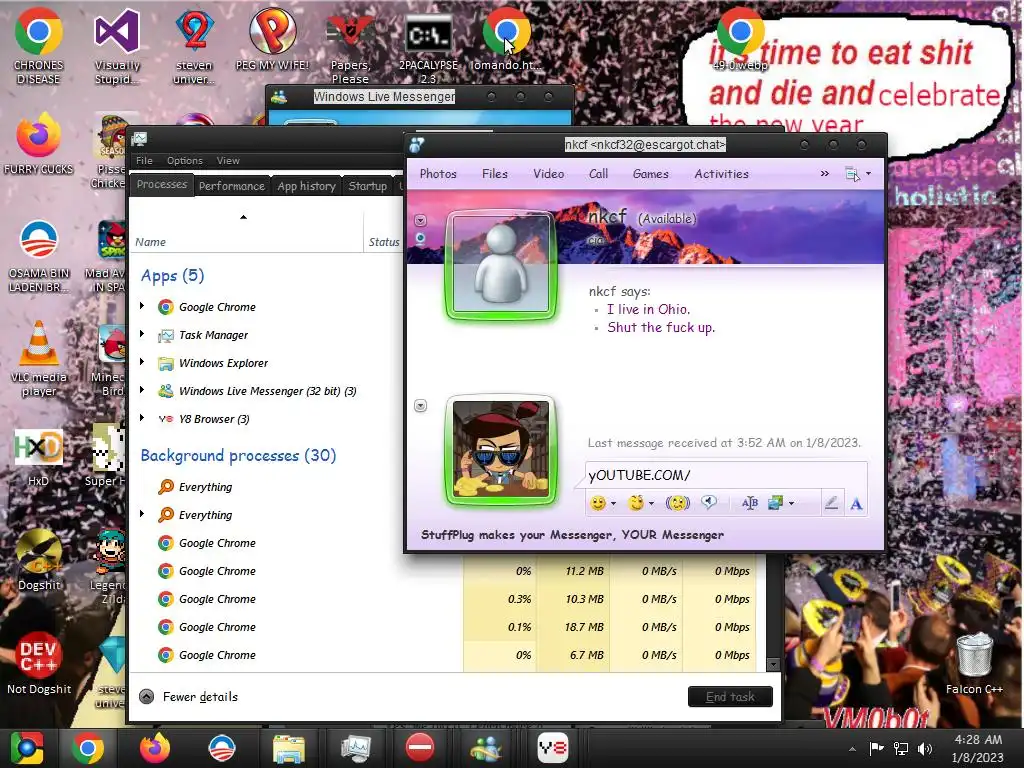The image size is (1024, 768).
Task: Open Falcon C++ recycle bin icon
Action: (x=974, y=663)
